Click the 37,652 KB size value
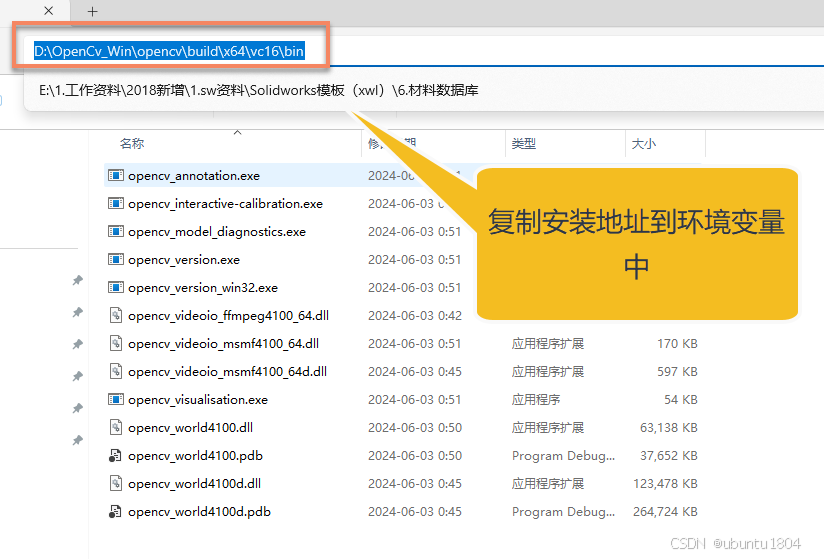 [x=668, y=456]
